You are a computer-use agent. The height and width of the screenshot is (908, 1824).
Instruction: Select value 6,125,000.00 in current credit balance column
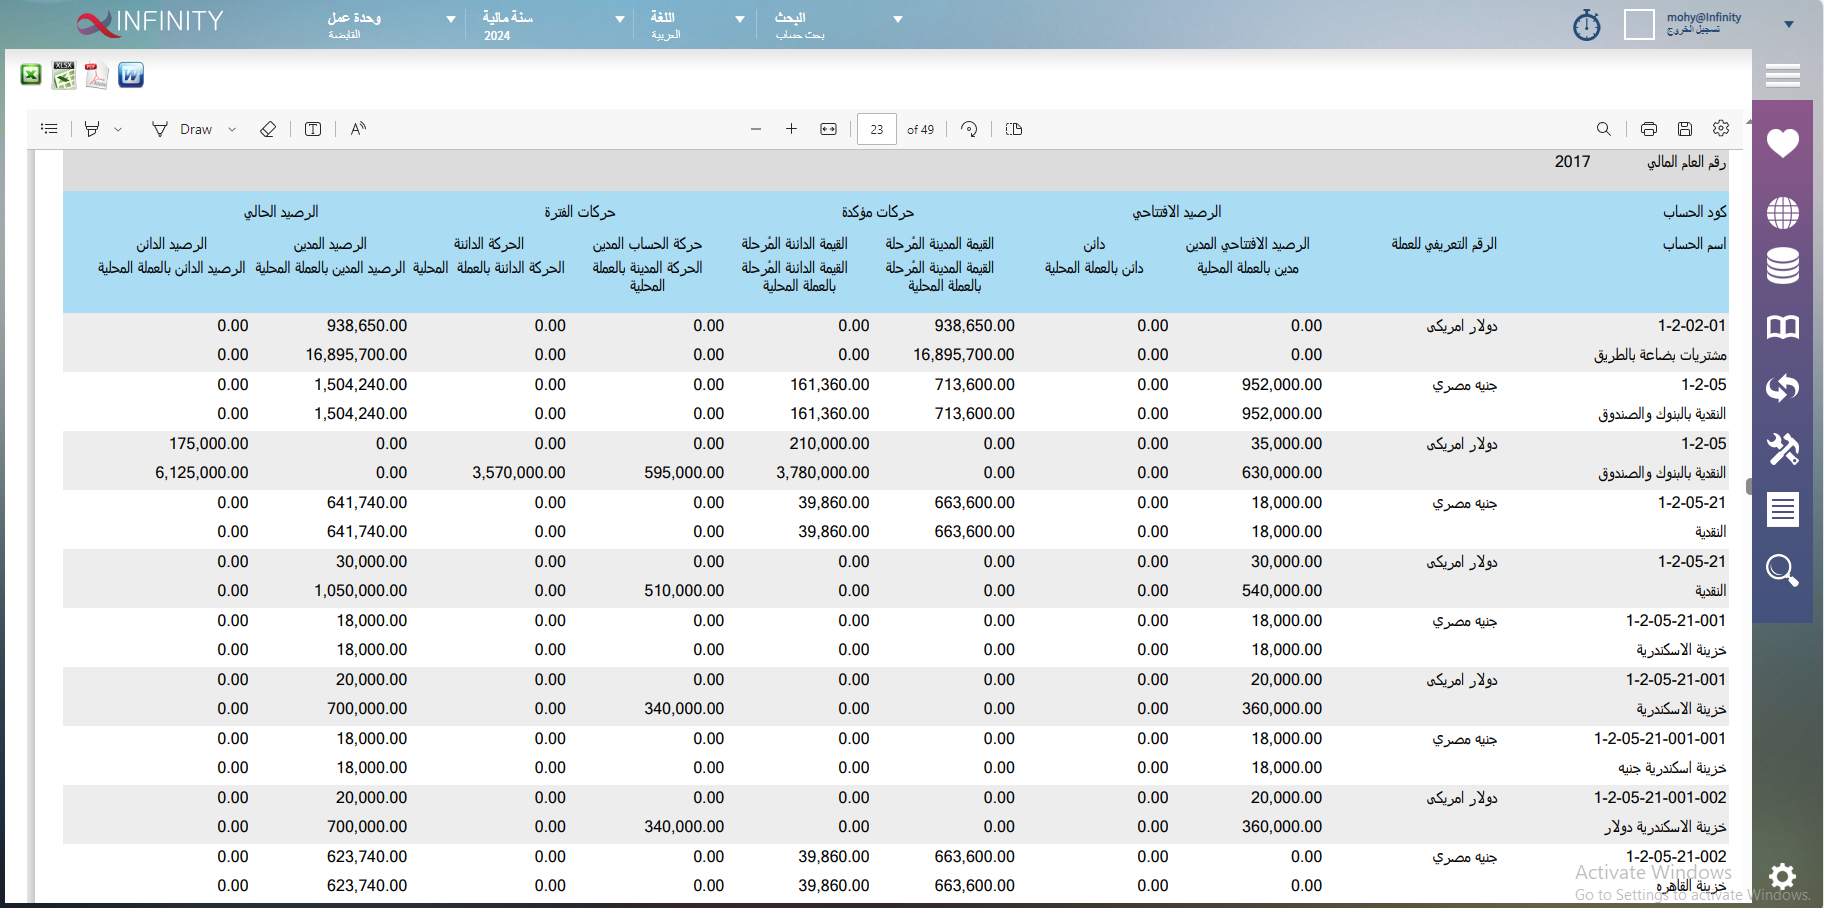(x=202, y=472)
